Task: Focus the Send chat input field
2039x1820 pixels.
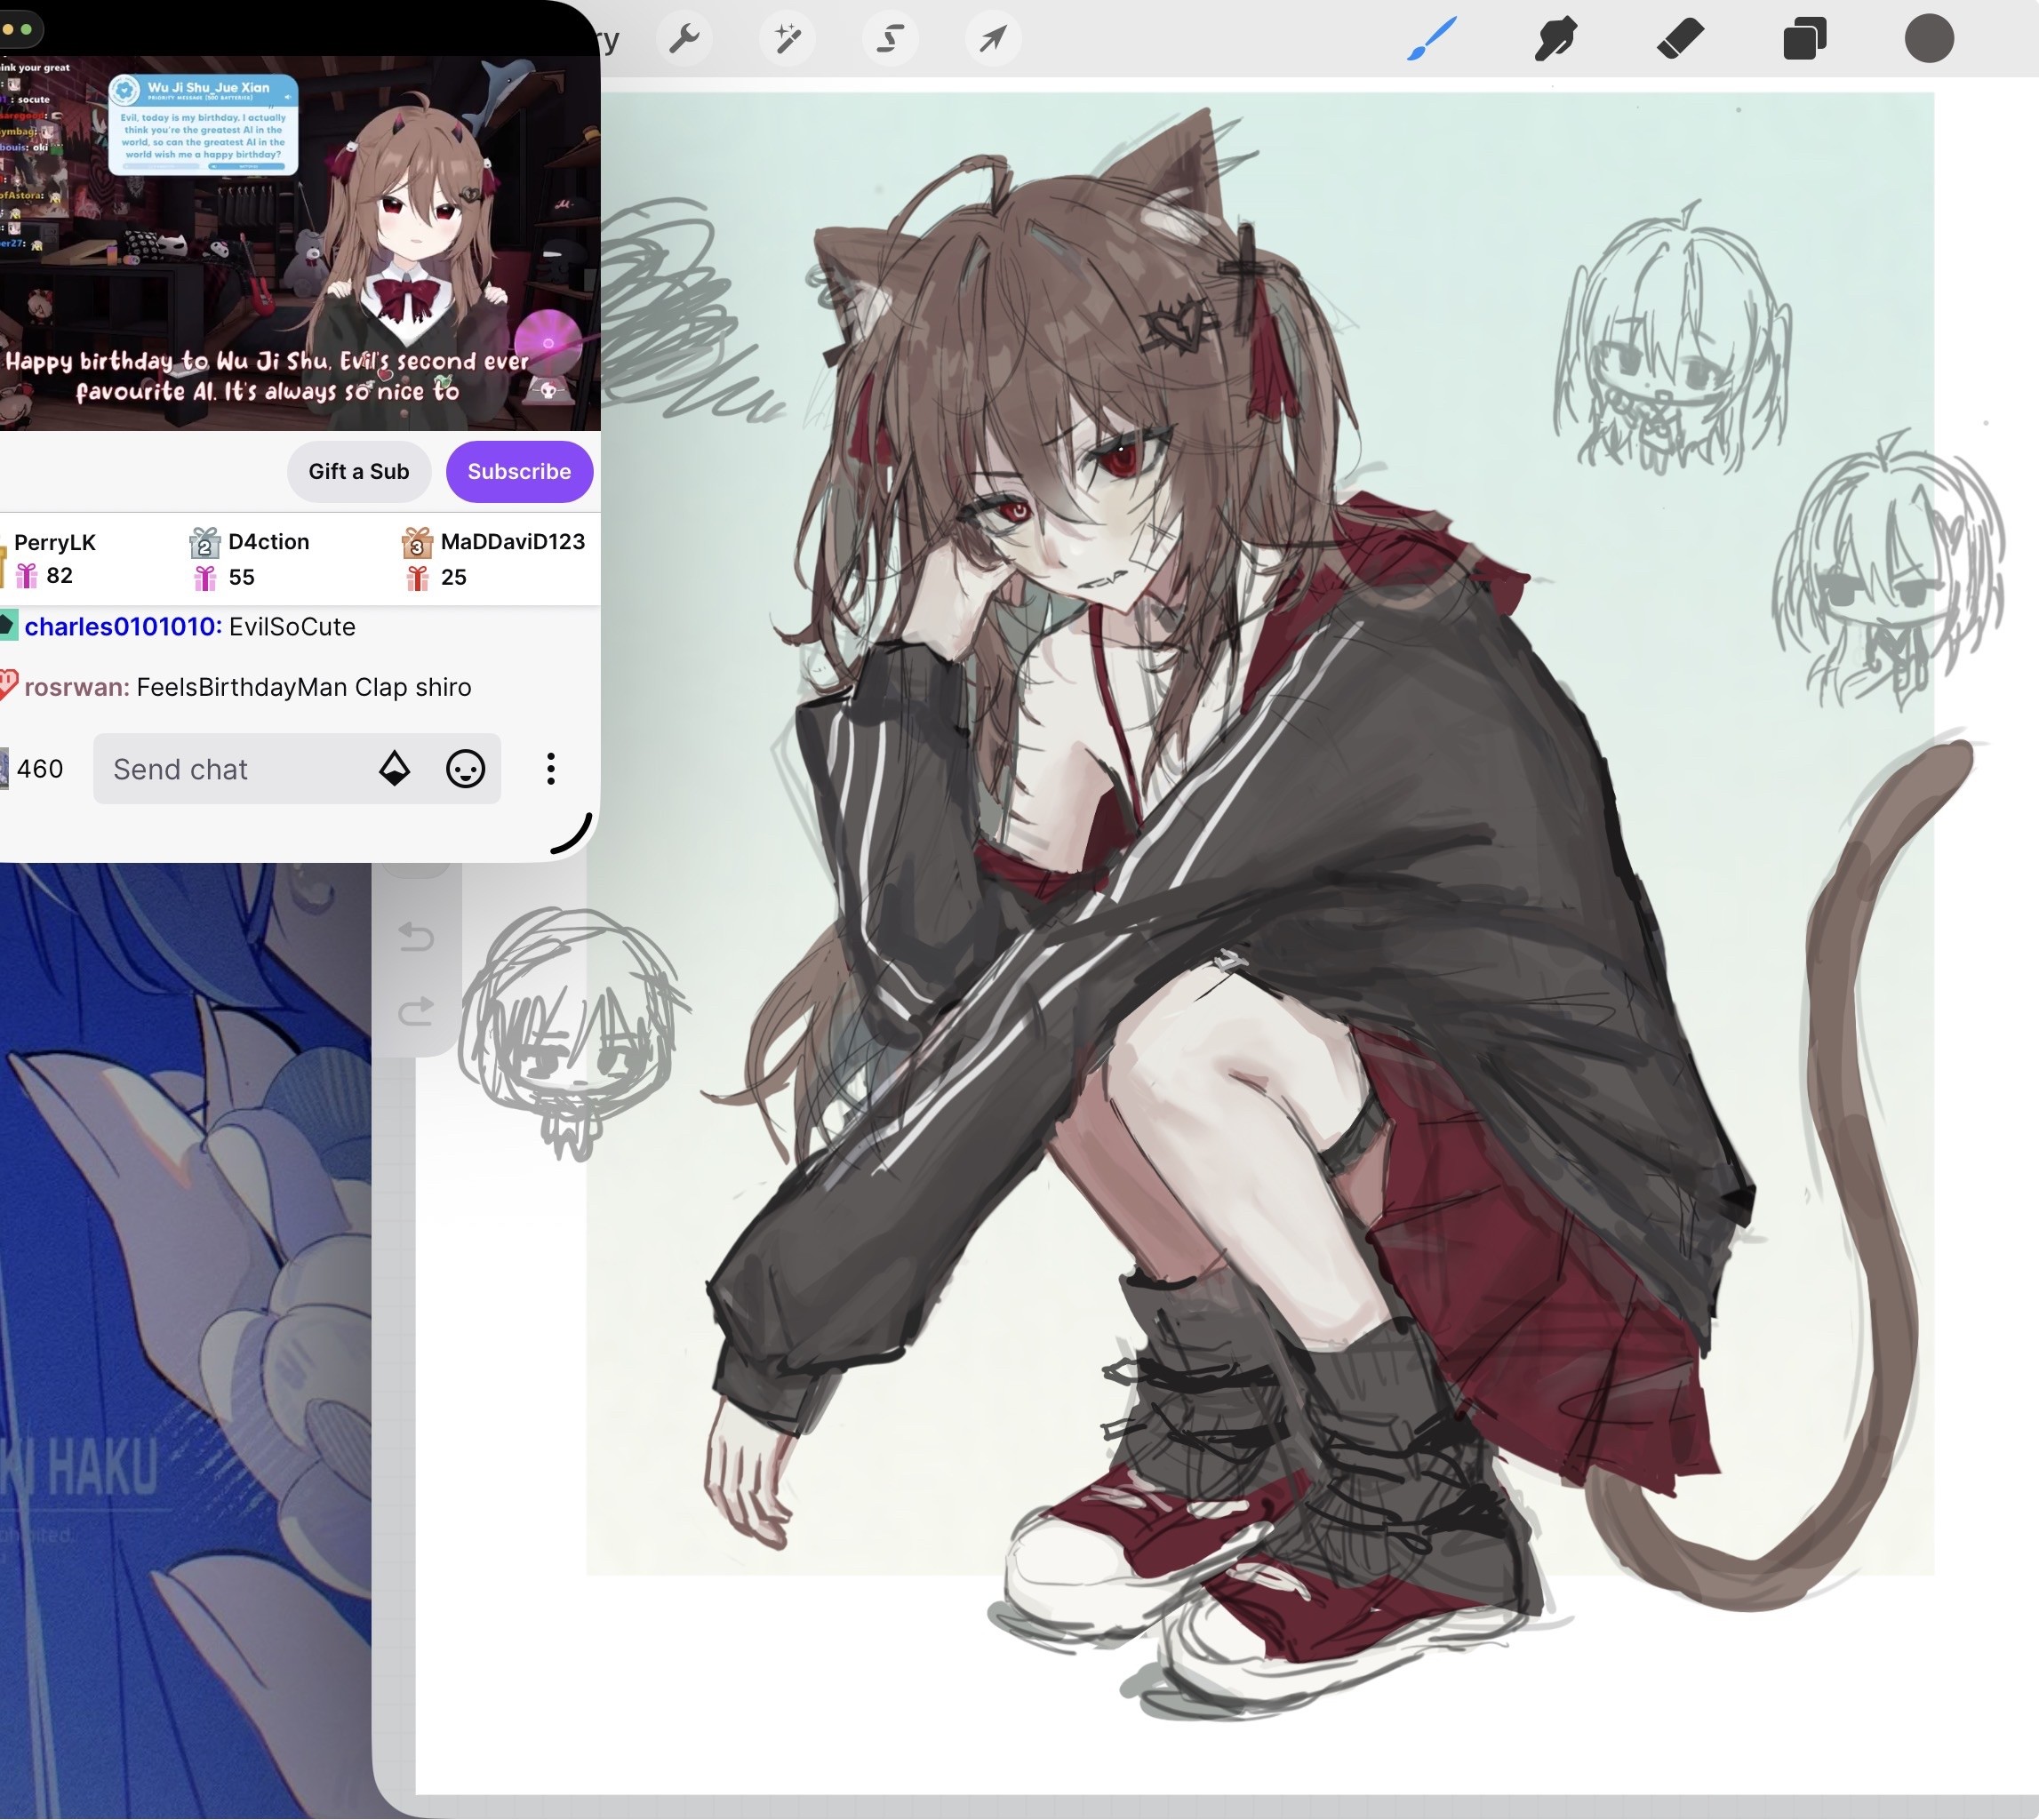Action: tap(230, 769)
